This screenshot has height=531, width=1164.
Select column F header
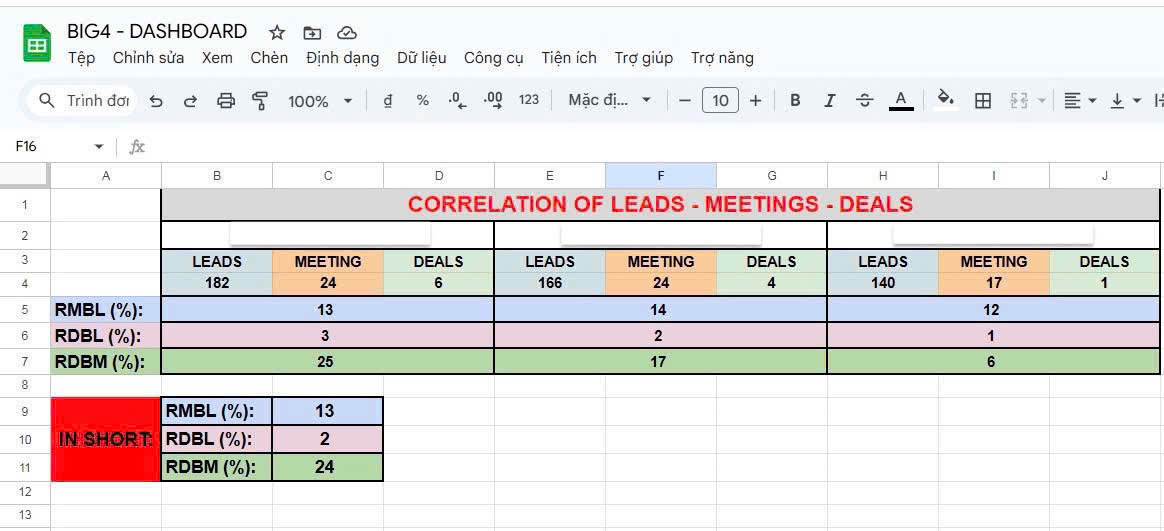point(661,175)
